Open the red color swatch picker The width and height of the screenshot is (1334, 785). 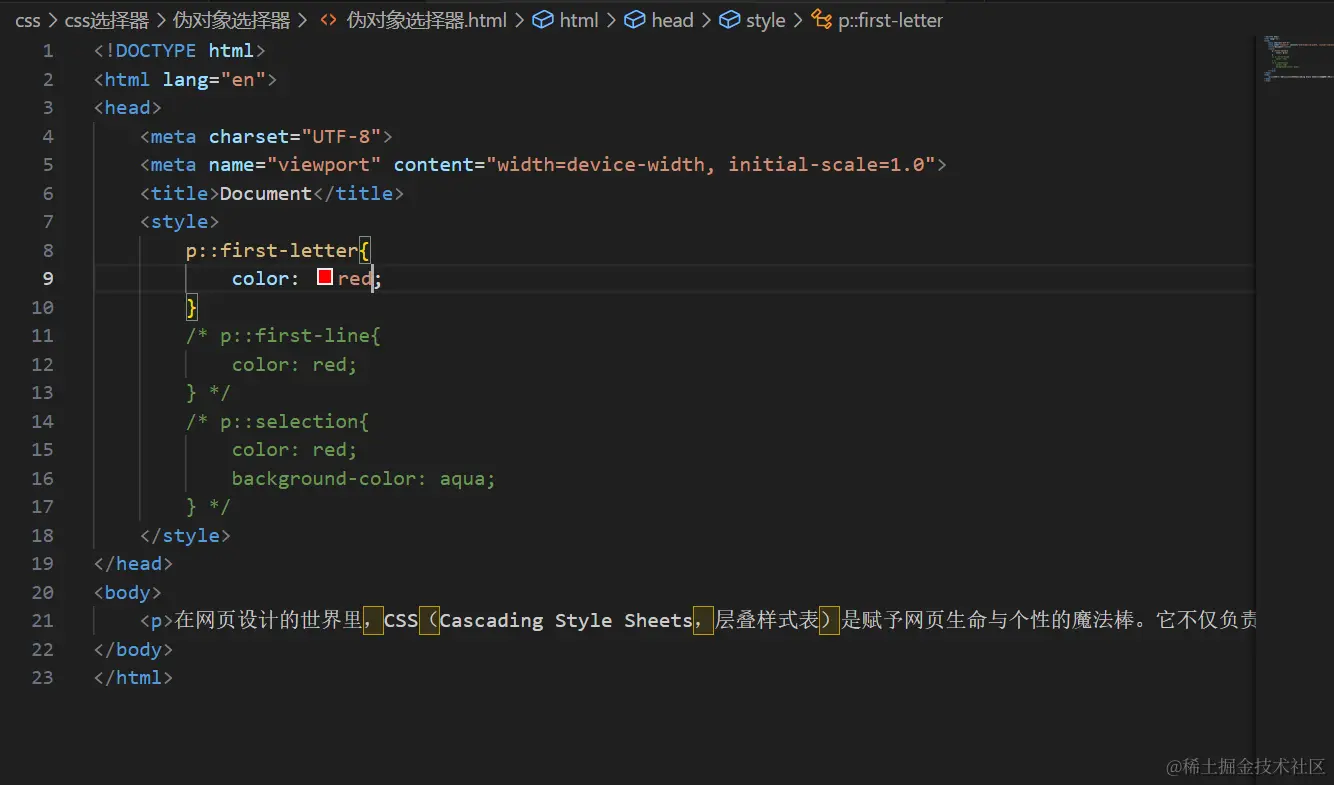click(x=325, y=278)
